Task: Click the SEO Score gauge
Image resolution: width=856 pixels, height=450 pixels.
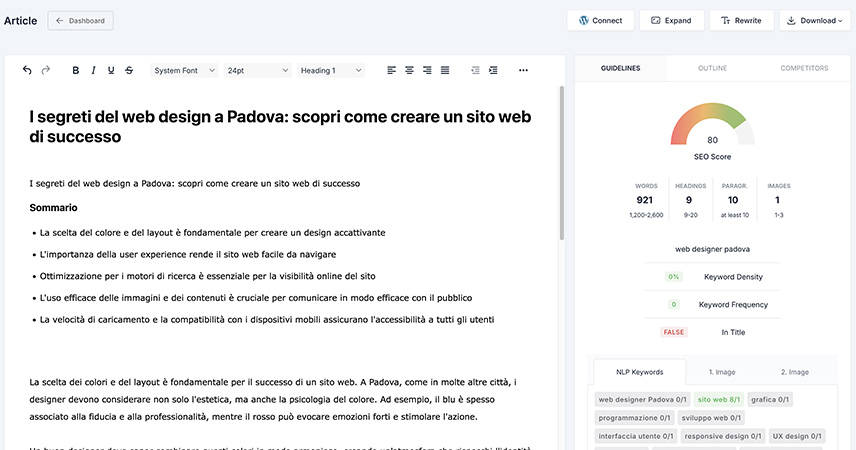Action: 712,128
